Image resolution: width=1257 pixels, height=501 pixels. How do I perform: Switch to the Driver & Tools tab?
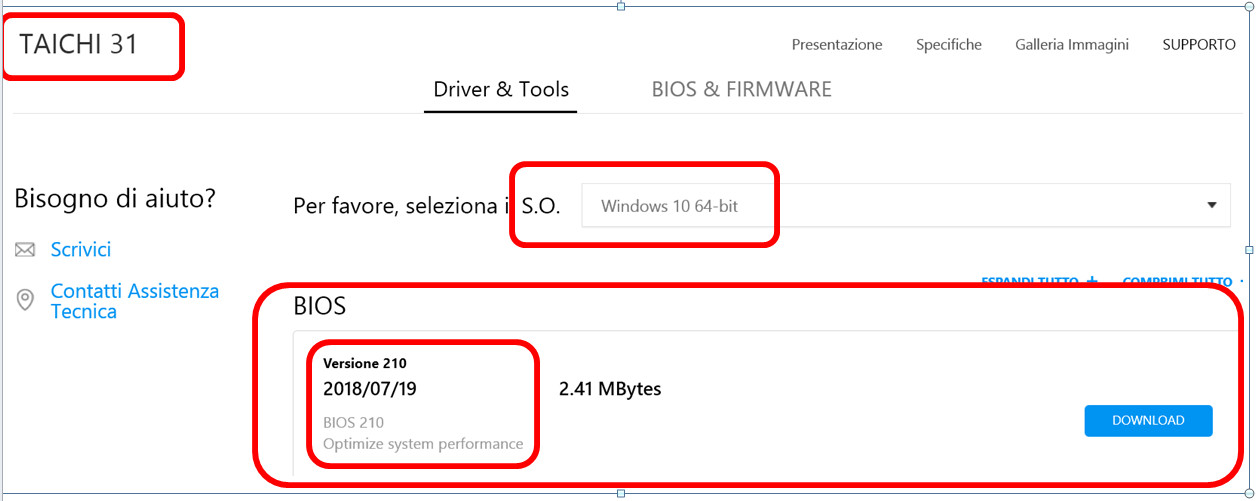tap(501, 89)
